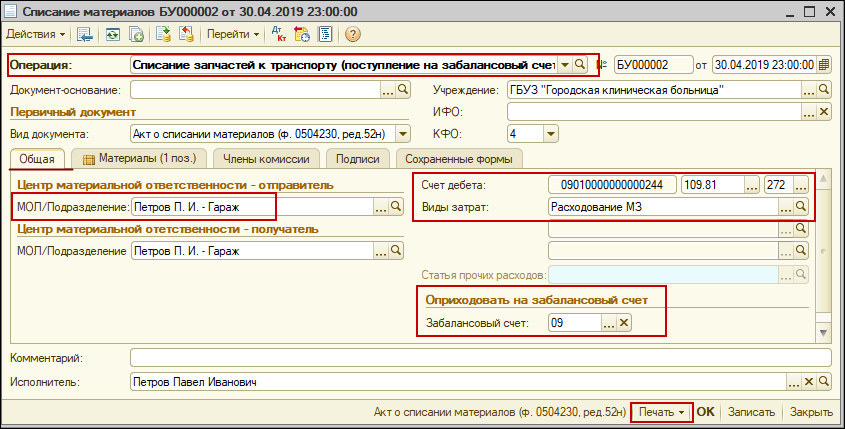Open the Перейти menu
Image resolution: width=845 pixels, height=429 pixels.
233,34
